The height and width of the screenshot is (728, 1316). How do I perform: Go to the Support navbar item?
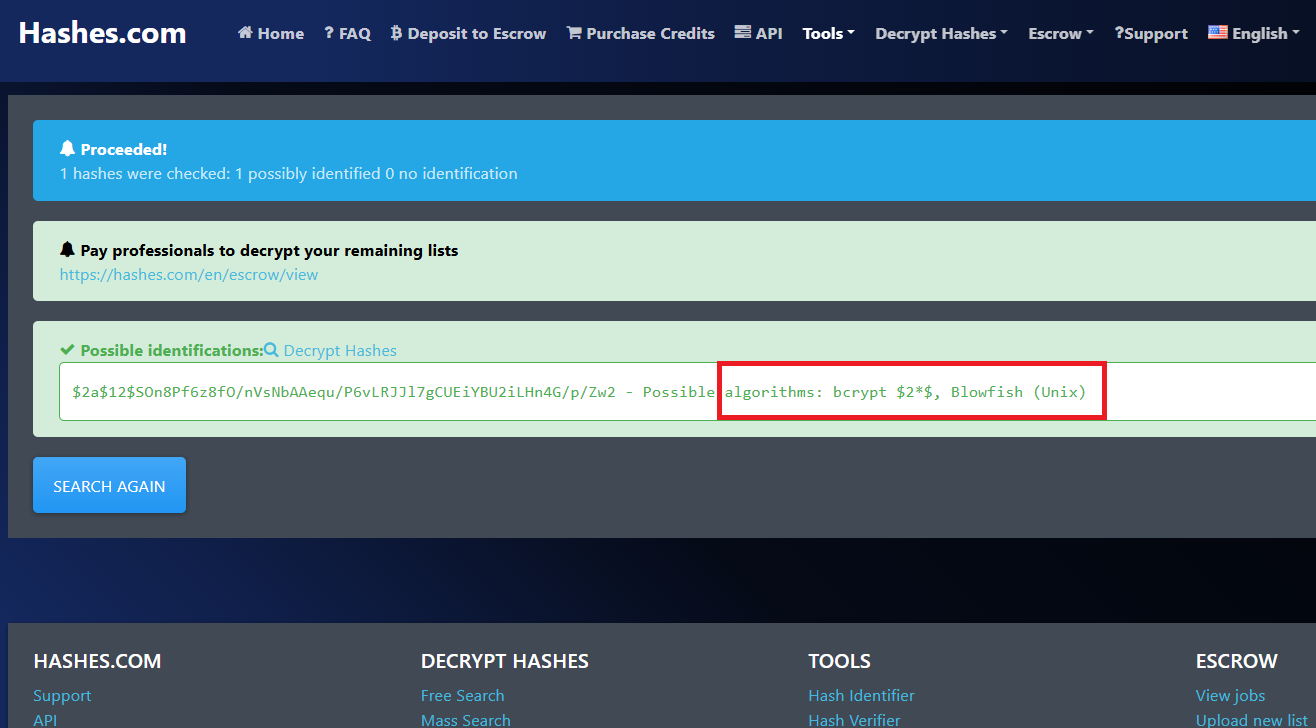coord(1151,33)
